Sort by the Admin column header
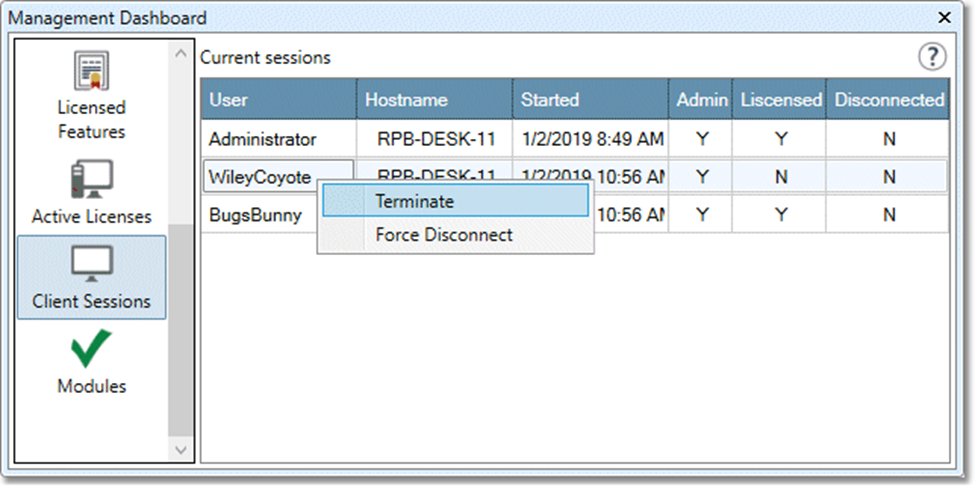Screen dimensions: 975x488 [x=701, y=100]
